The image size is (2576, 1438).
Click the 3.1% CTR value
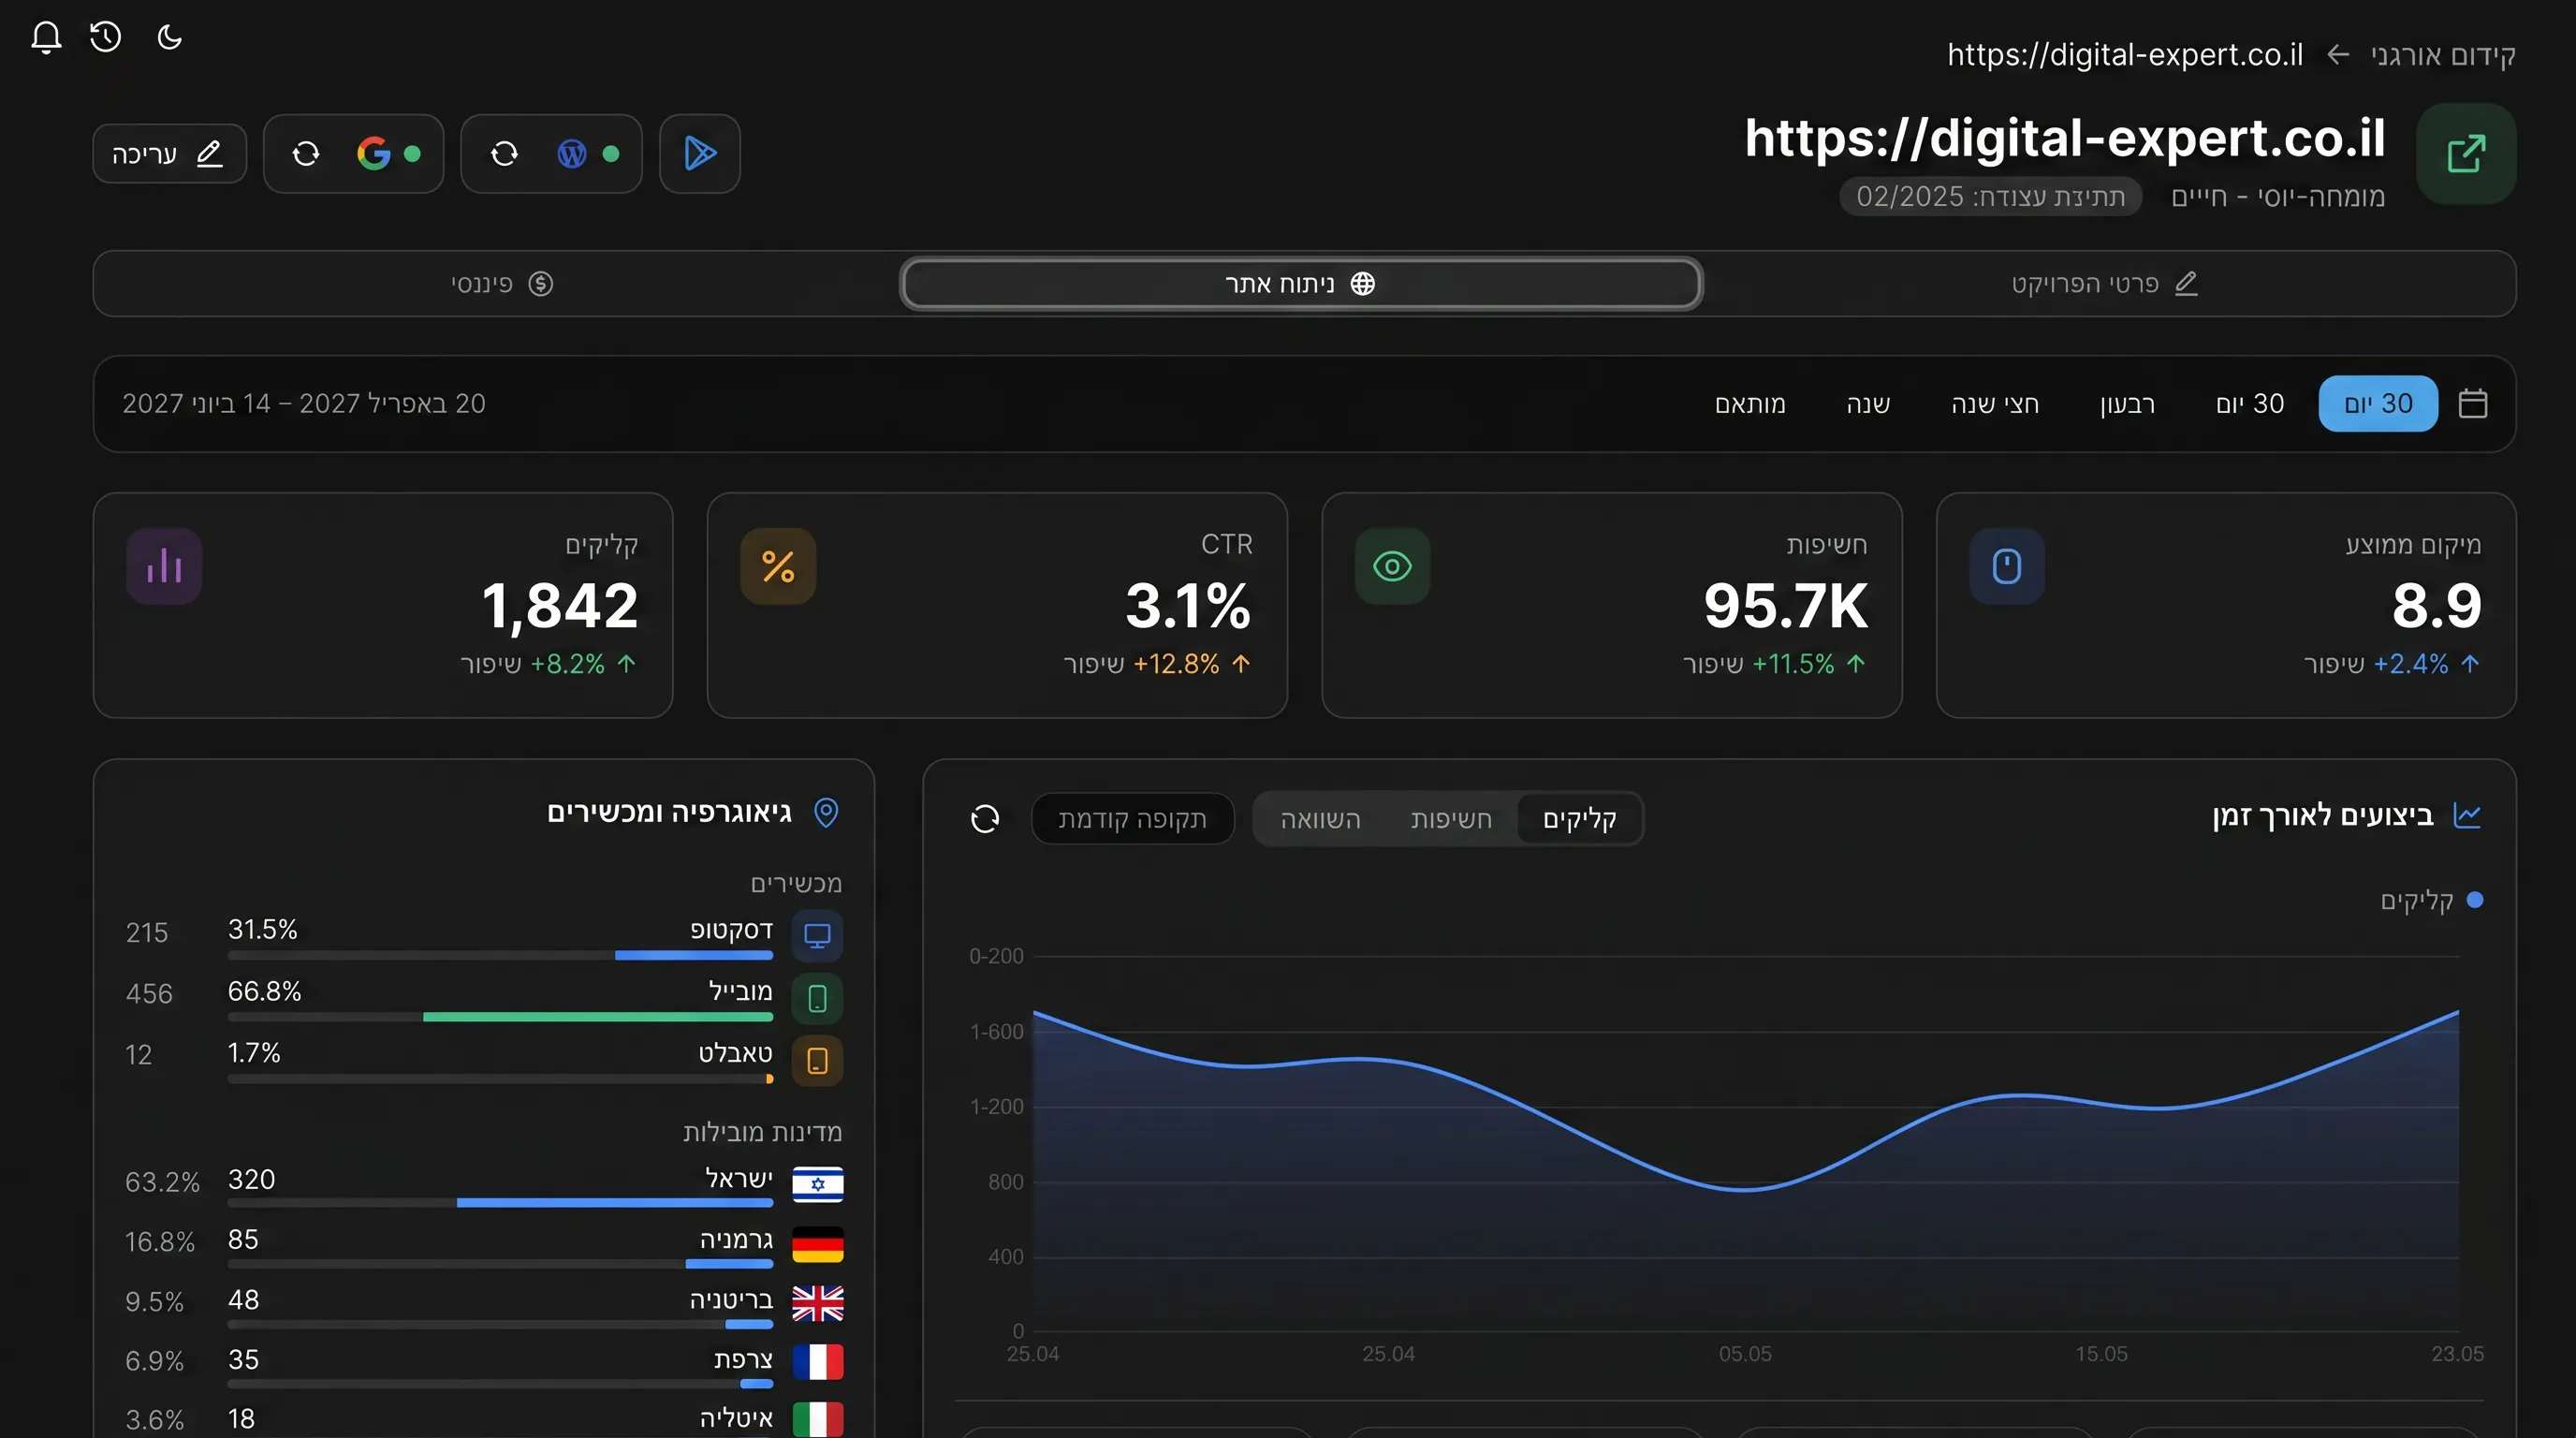pyautogui.click(x=1188, y=606)
